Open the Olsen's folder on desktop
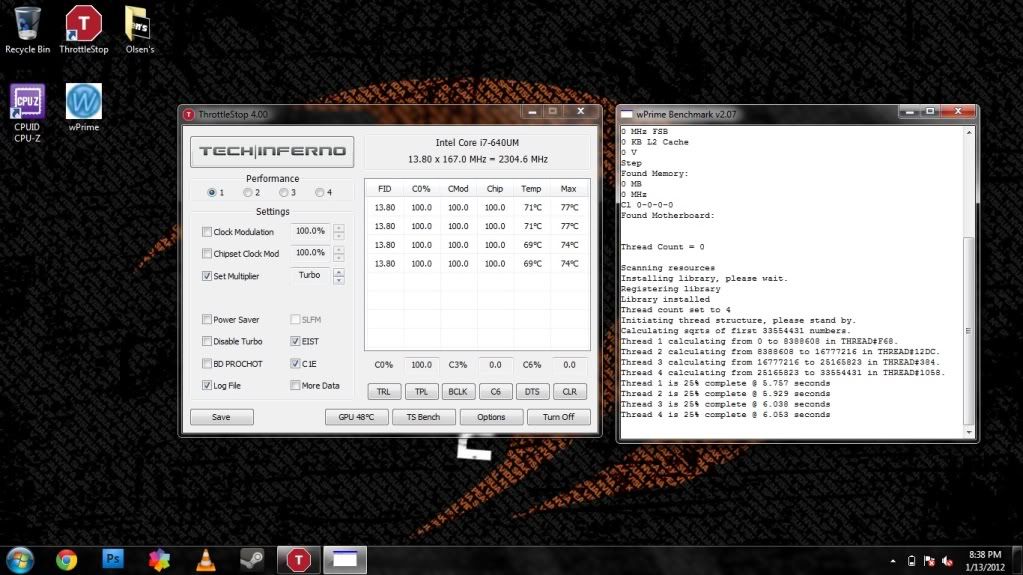This screenshot has height=575, width=1023. [139, 29]
